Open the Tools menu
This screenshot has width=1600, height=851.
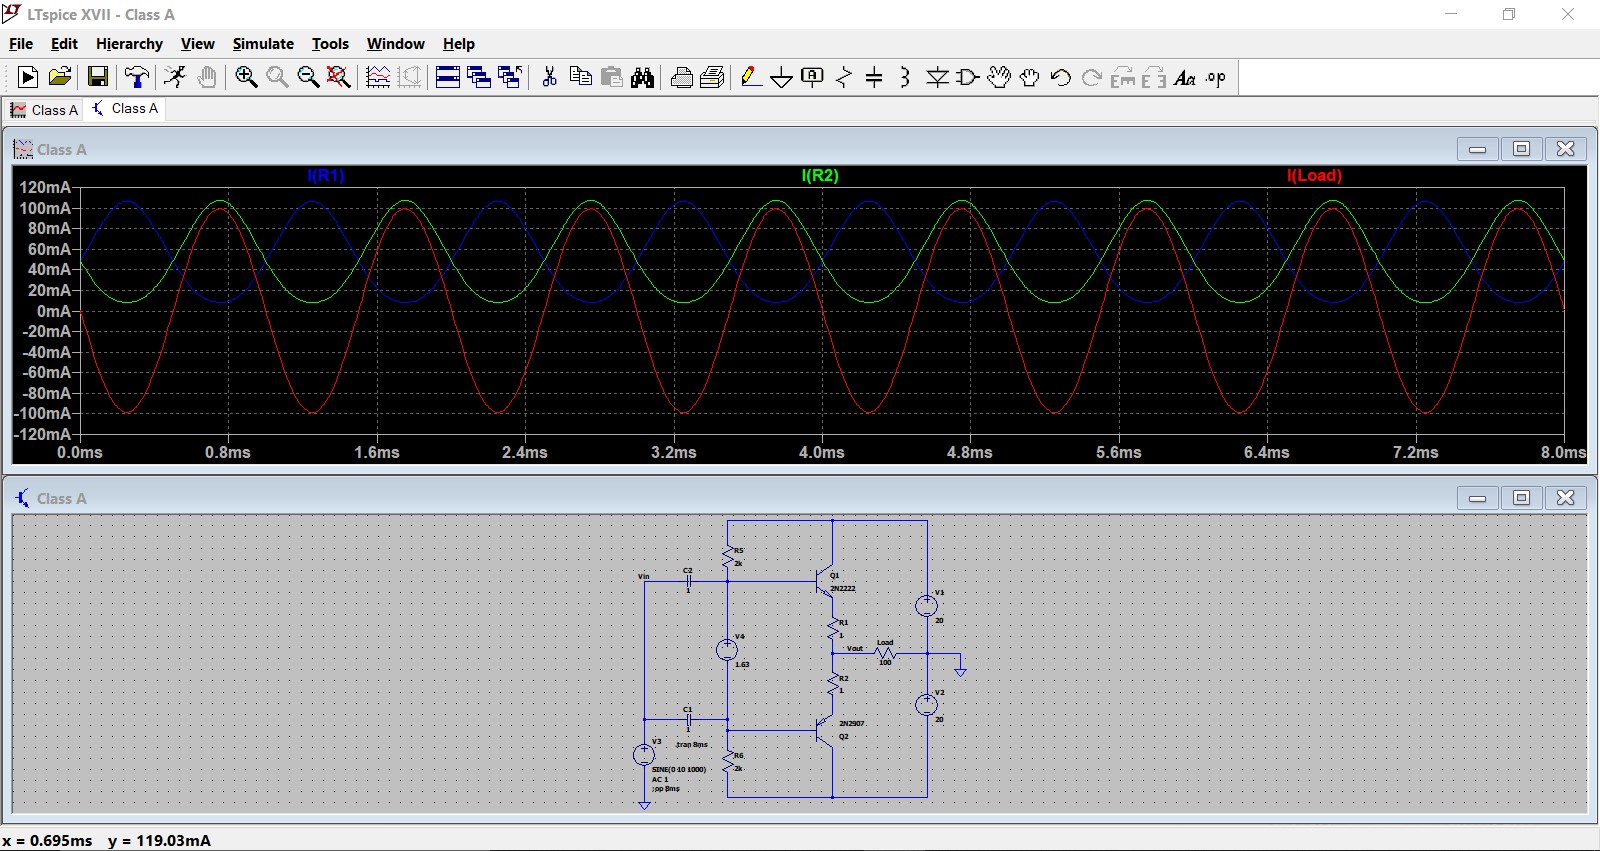pos(330,44)
